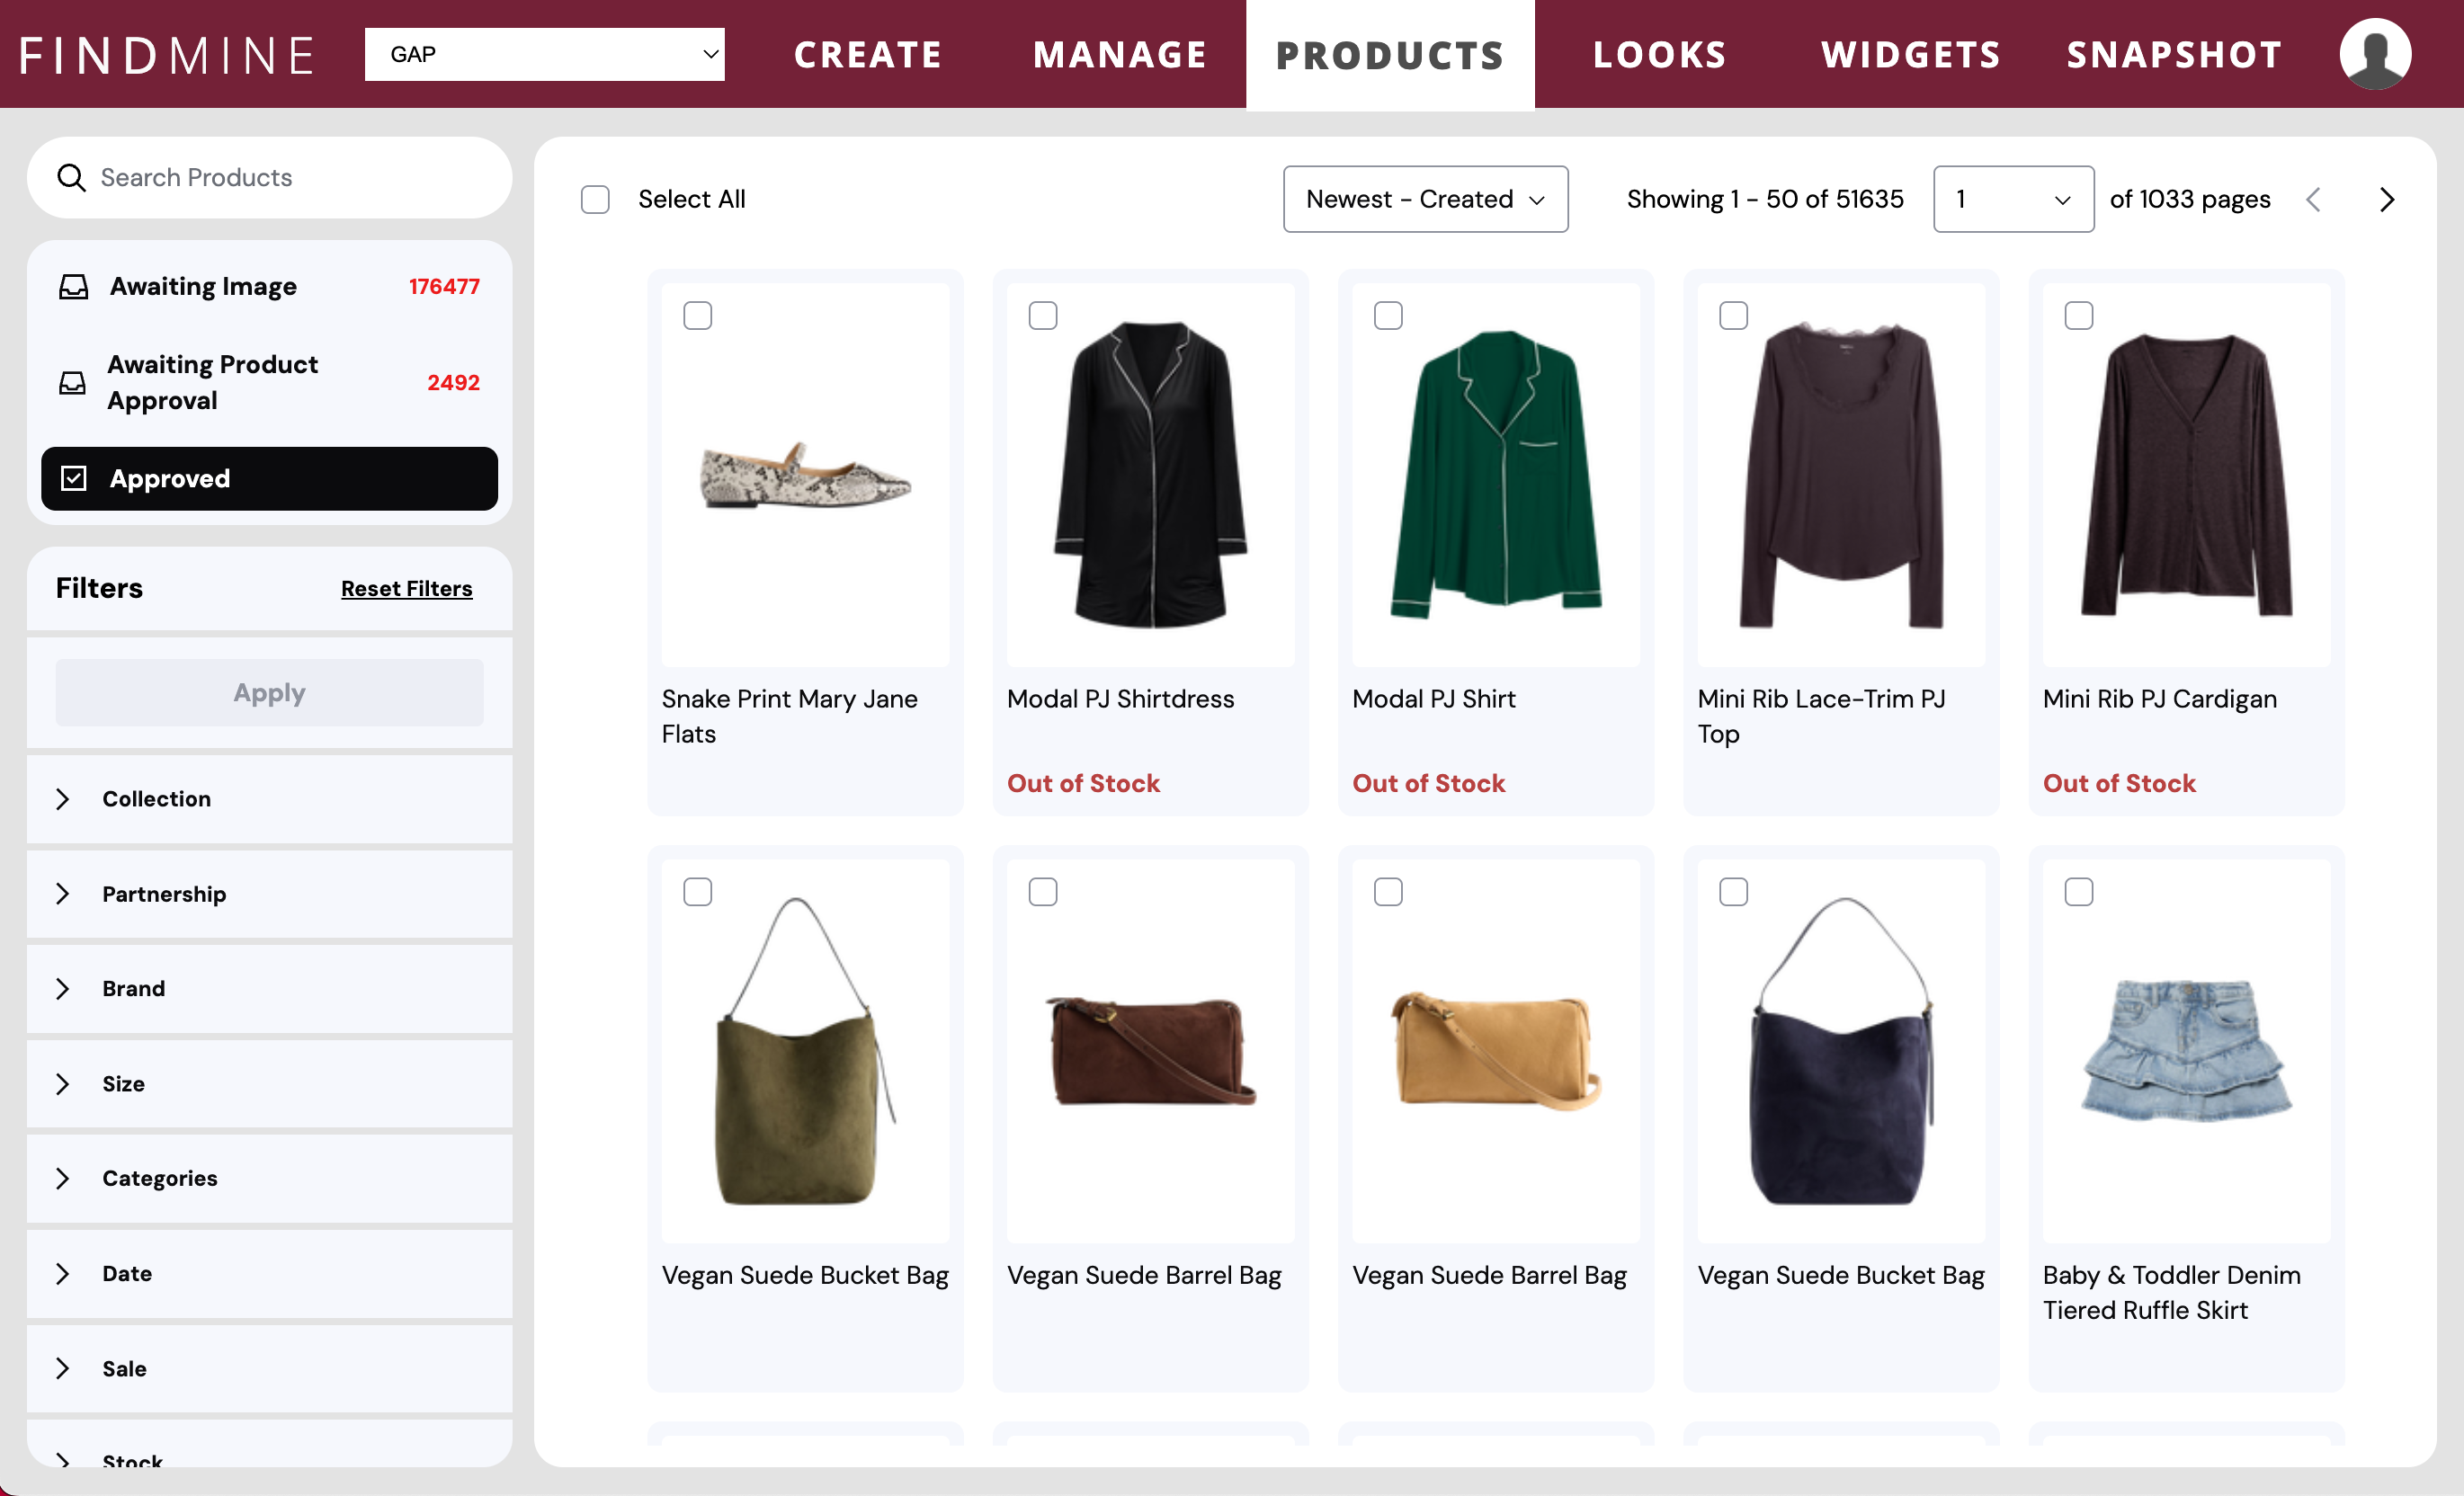Check the Mini Rib PJ Cardigan checkbox

[2079, 316]
